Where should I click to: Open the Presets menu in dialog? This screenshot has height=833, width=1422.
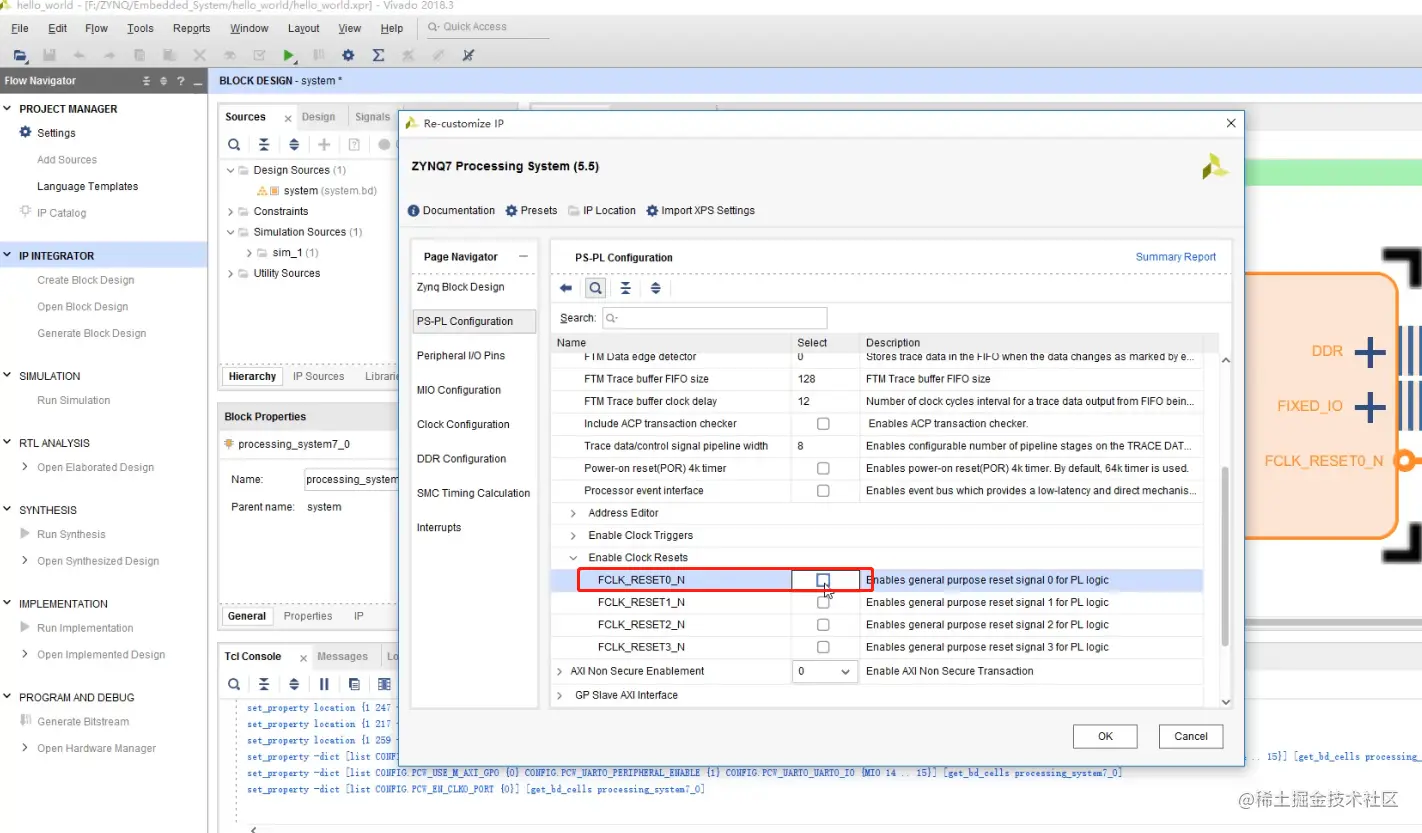(x=531, y=211)
